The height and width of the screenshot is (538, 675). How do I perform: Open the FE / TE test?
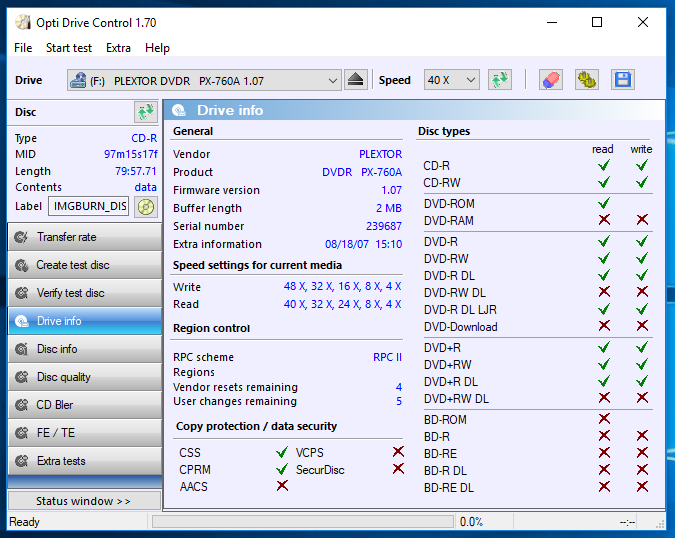pyautogui.click(x=85, y=433)
